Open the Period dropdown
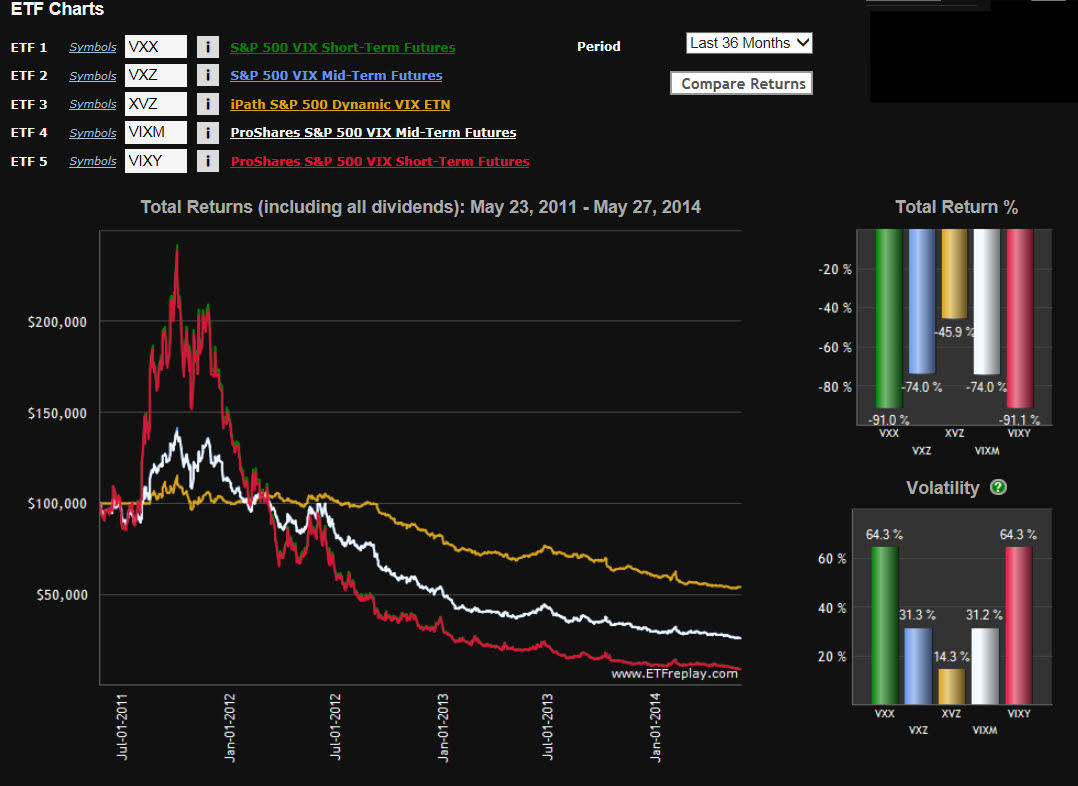The image size is (1078, 786). point(749,43)
